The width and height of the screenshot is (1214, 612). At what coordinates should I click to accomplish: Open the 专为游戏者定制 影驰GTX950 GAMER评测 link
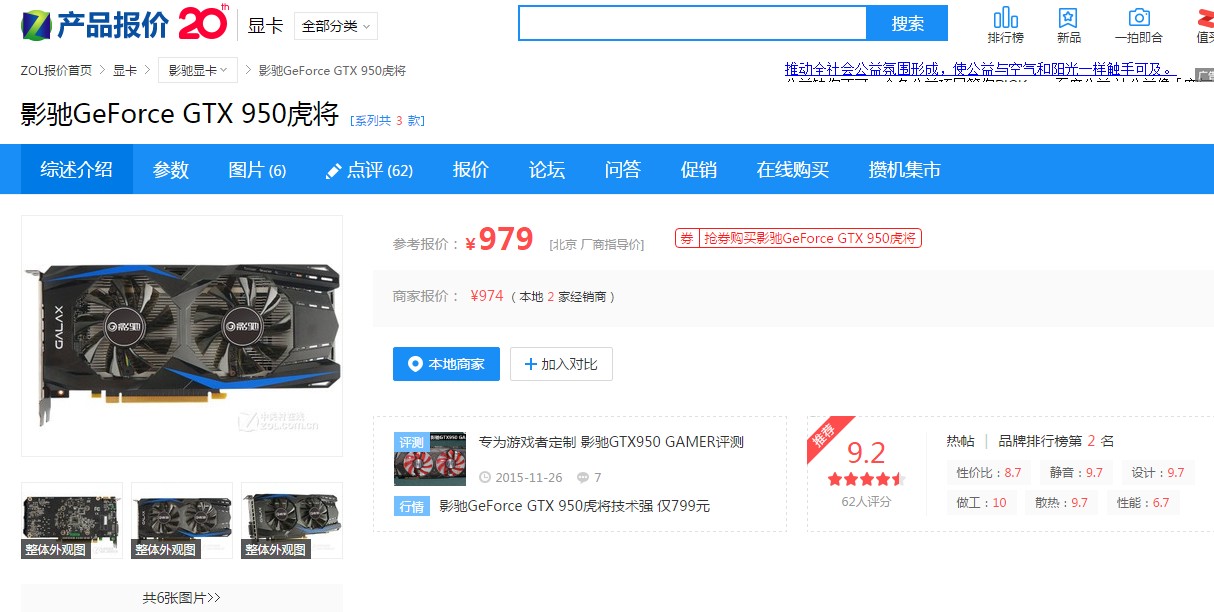[x=611, y=442]
